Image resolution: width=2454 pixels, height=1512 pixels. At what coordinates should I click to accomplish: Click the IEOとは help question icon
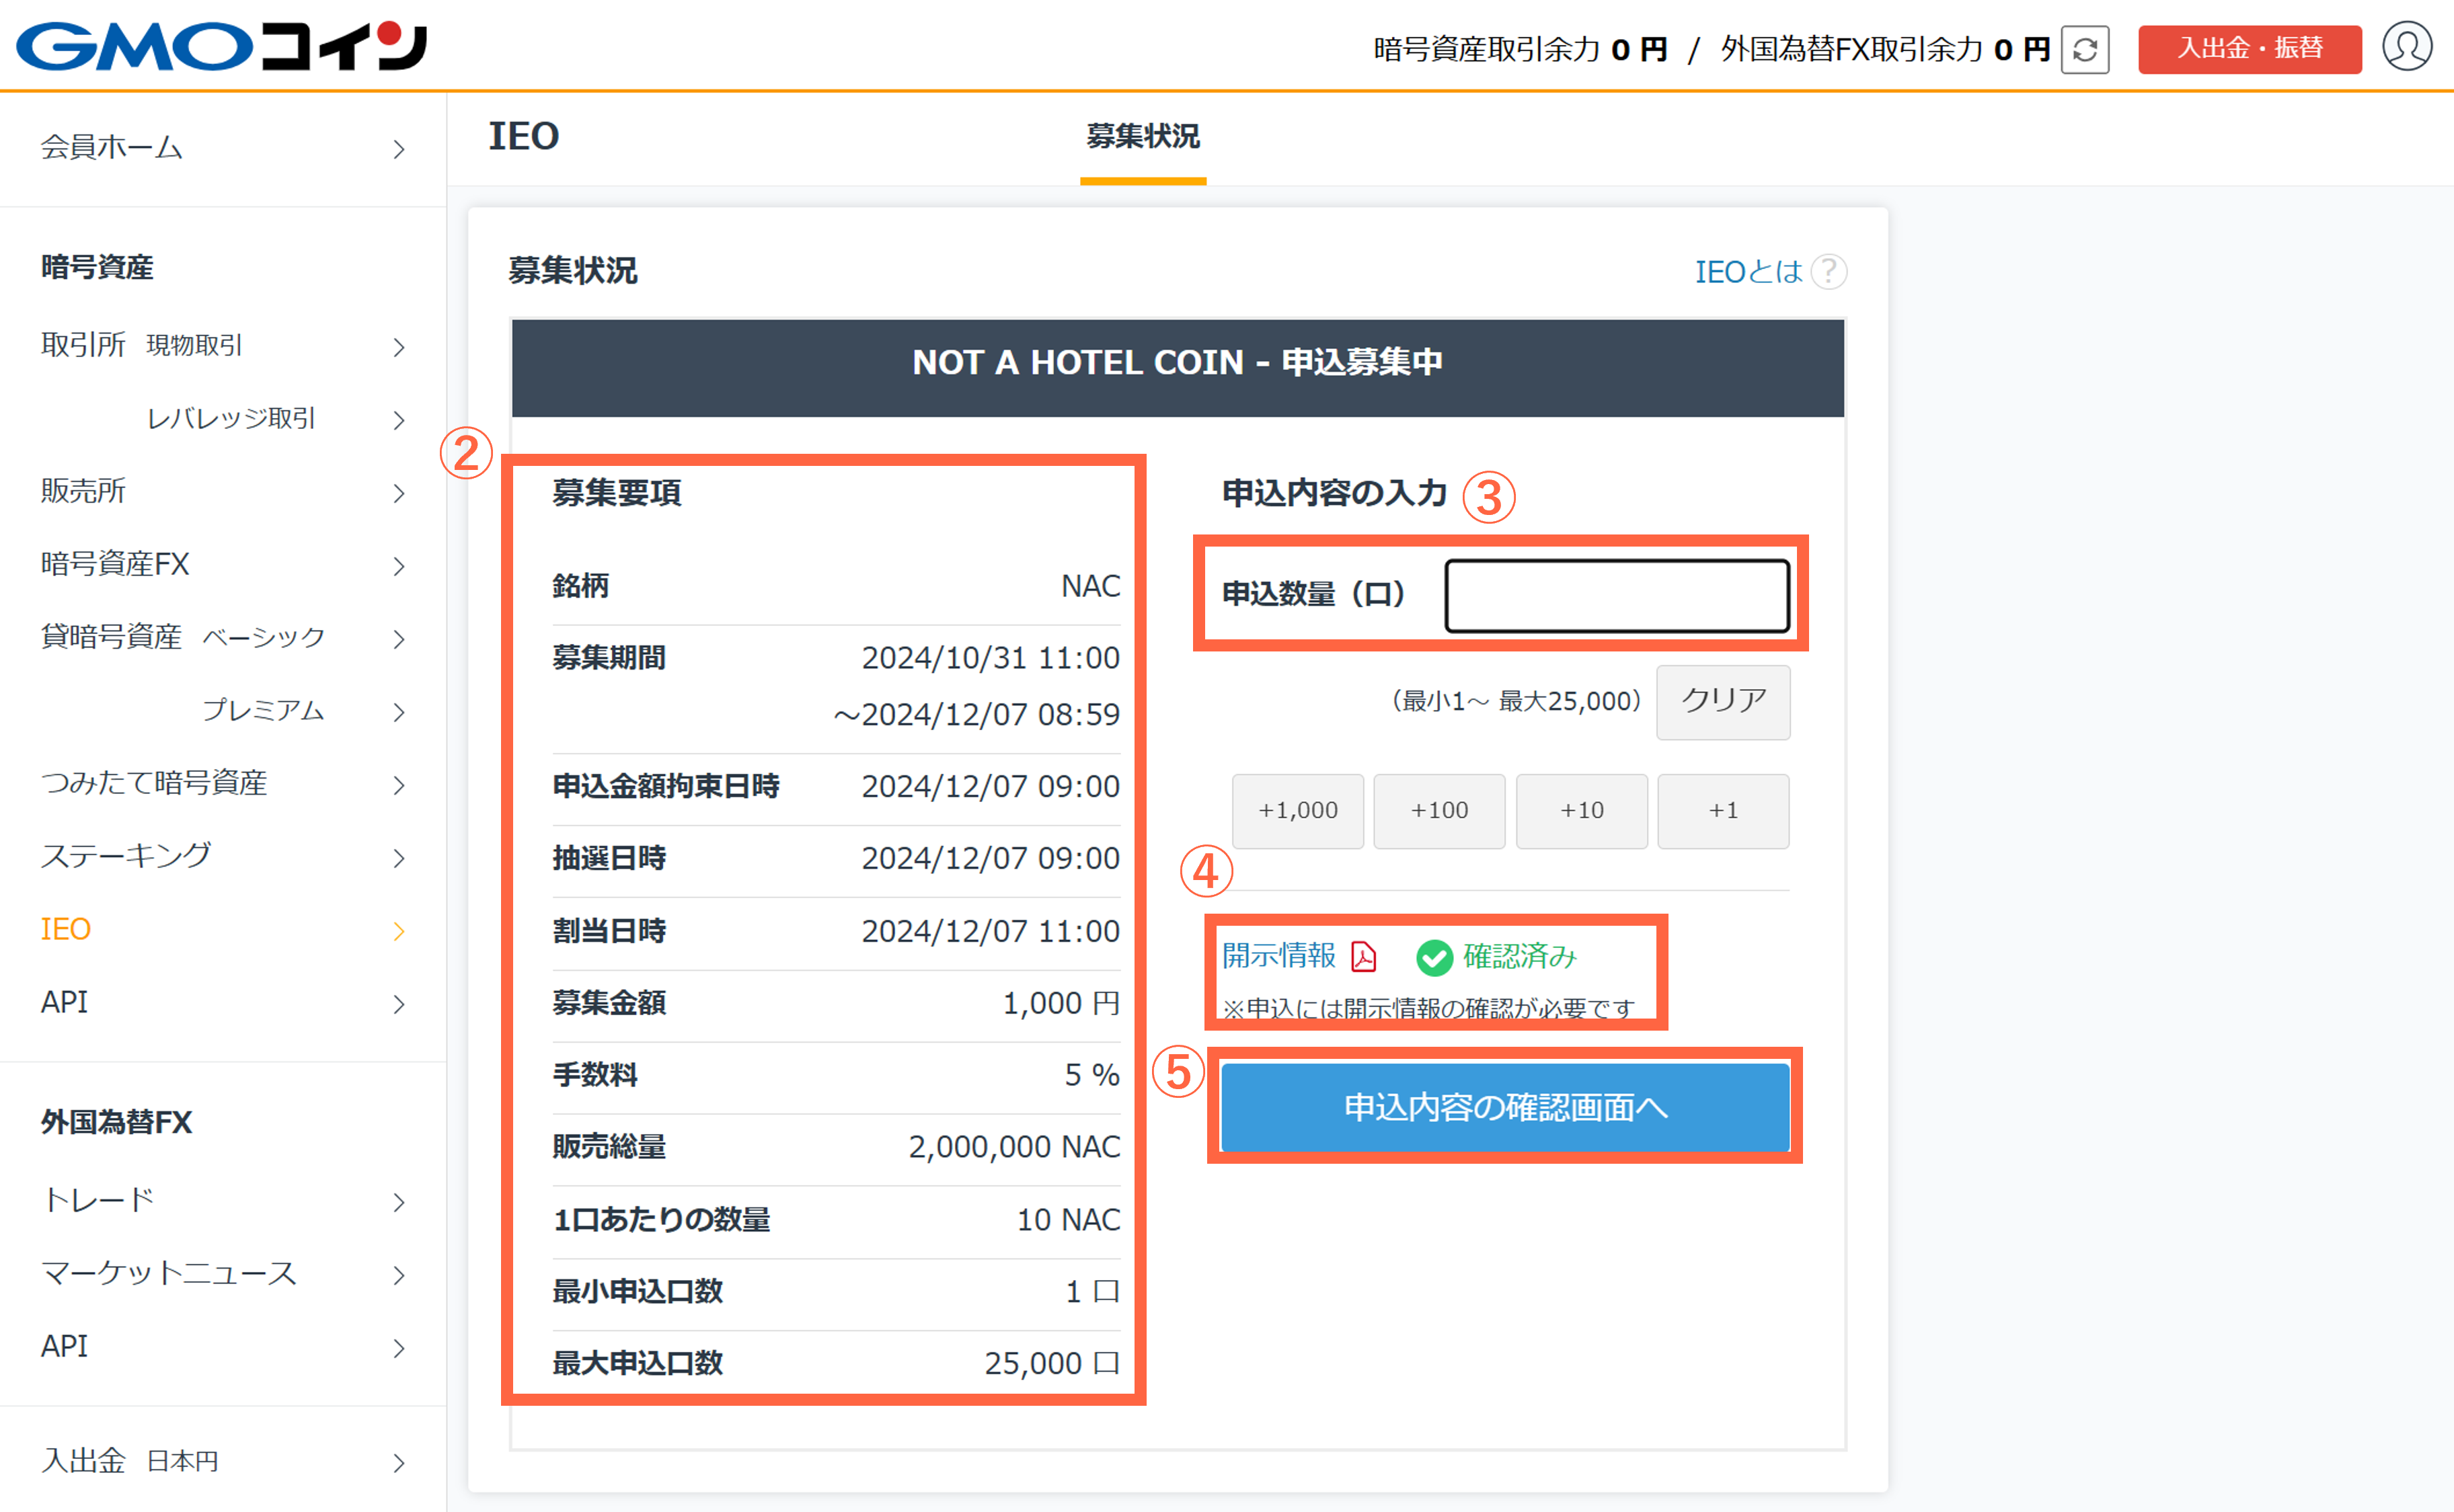[x=1829, y=271]
